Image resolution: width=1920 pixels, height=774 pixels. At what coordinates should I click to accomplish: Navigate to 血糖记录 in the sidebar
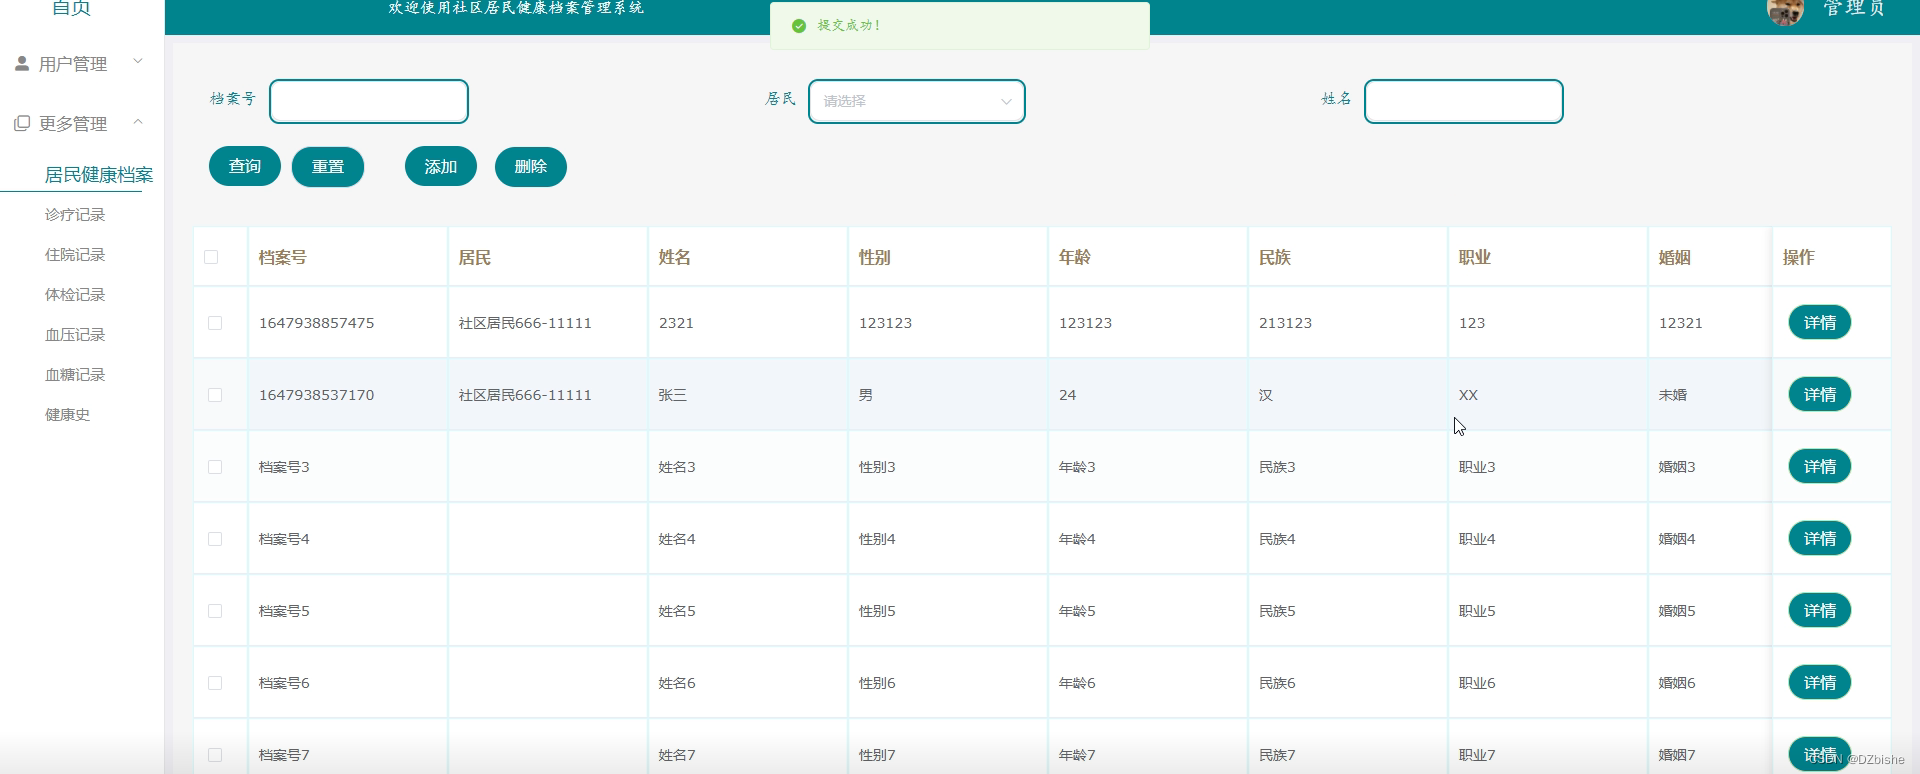click(75, 375)
